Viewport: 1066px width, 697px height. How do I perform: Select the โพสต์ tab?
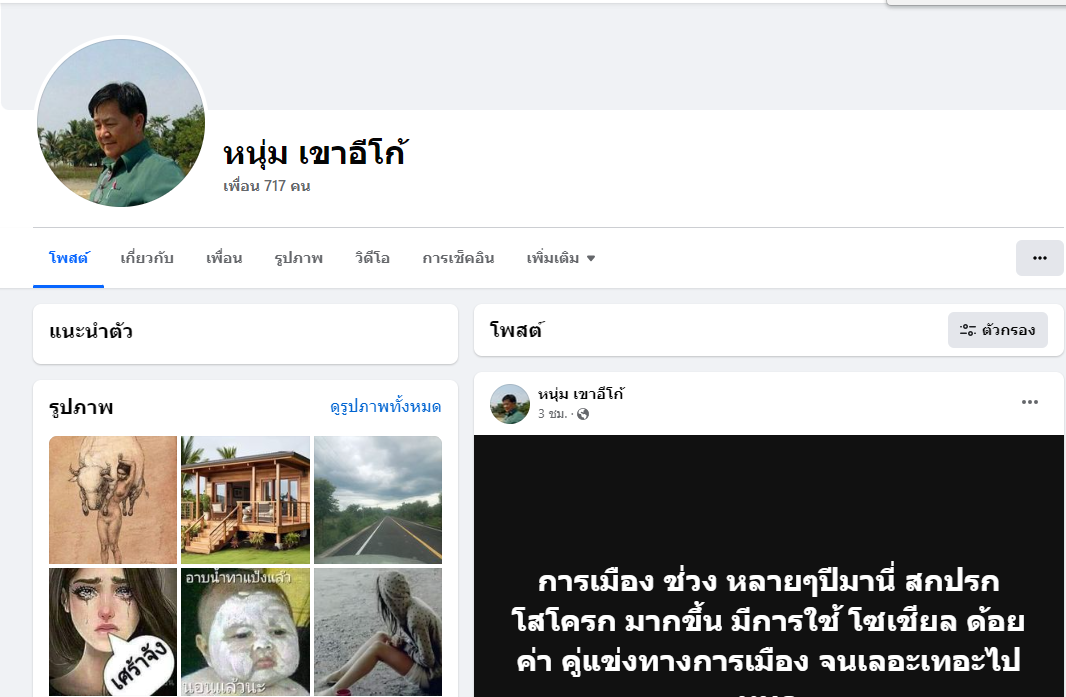(69, 258)
